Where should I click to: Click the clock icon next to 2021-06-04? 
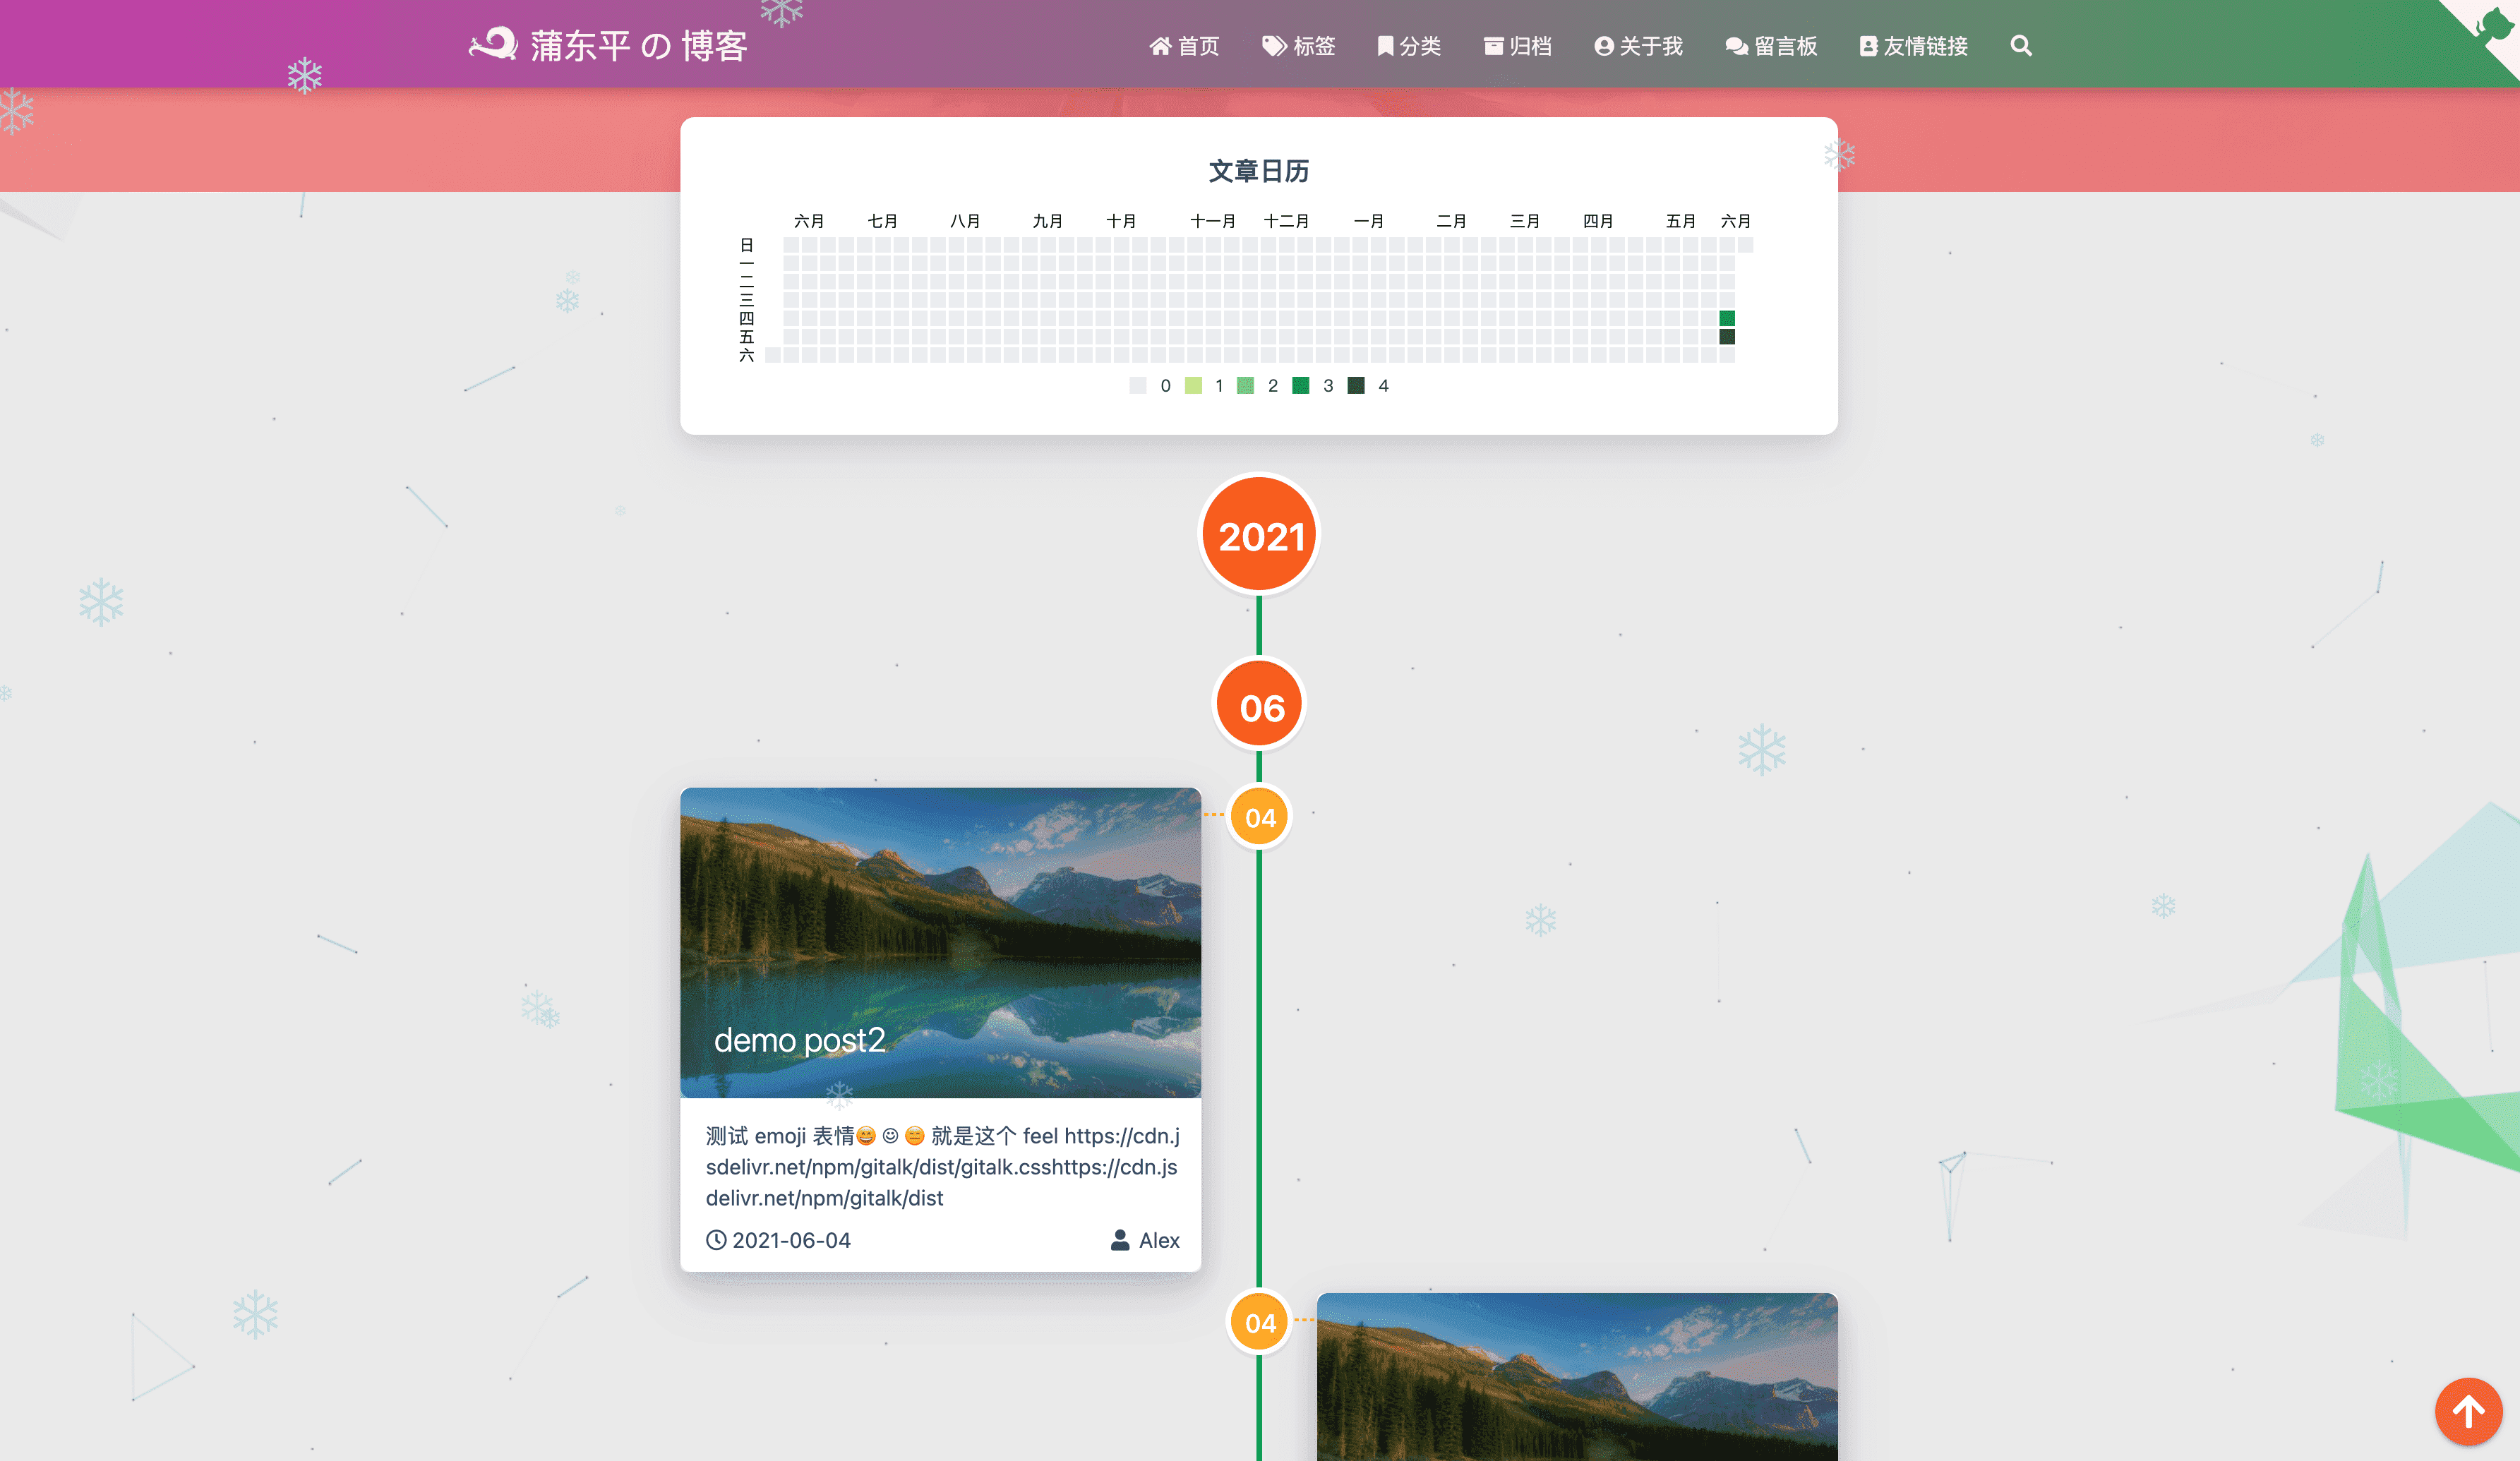click(x=716, y=1240)
